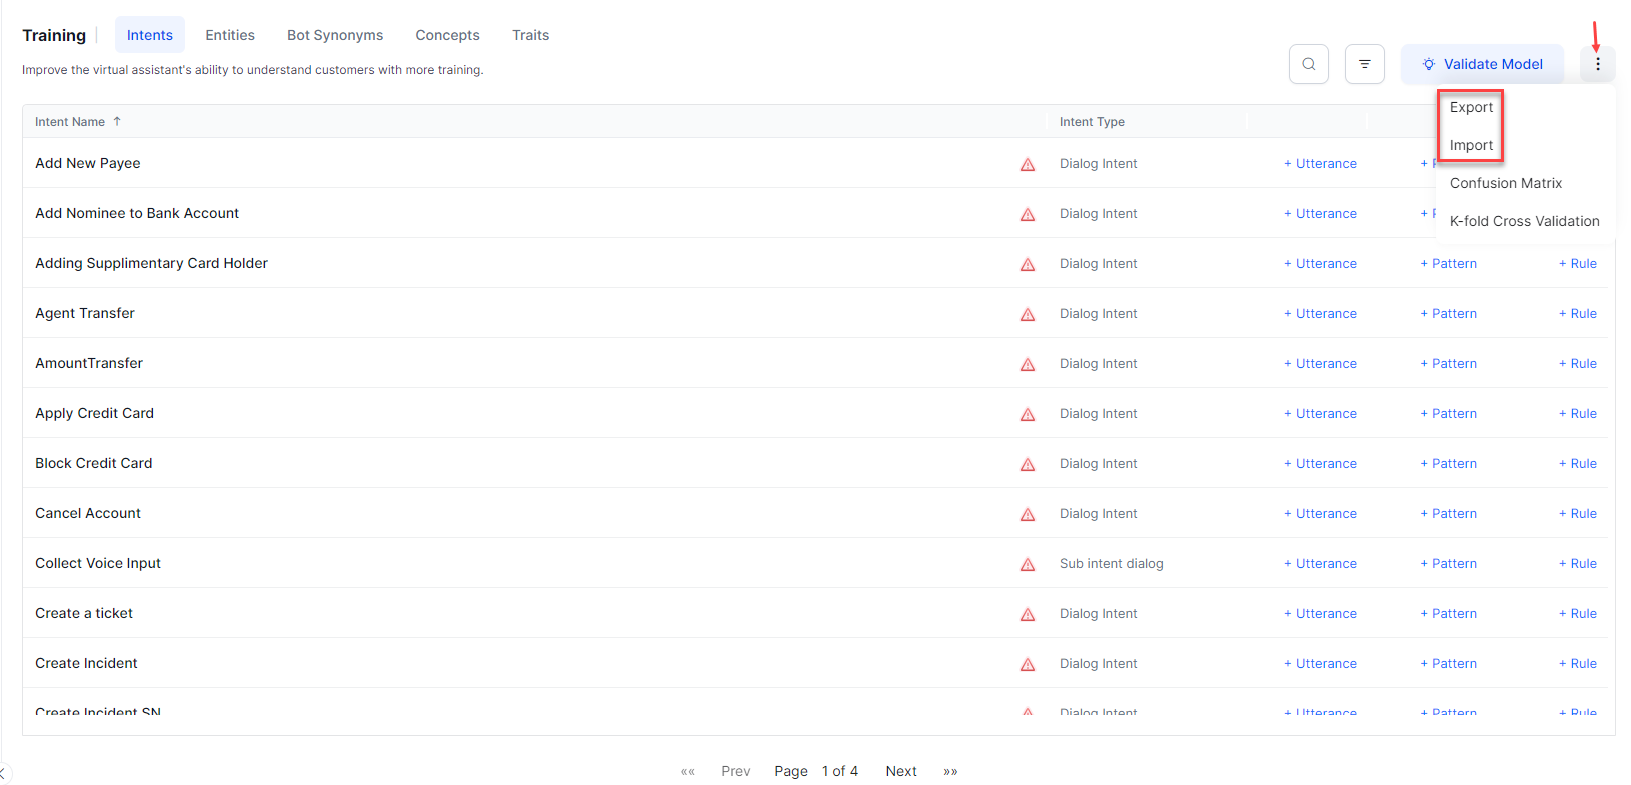This screenshot has height=785, width=1631.
Task: Click the Intent Name sort arrow
Action: 117,122
